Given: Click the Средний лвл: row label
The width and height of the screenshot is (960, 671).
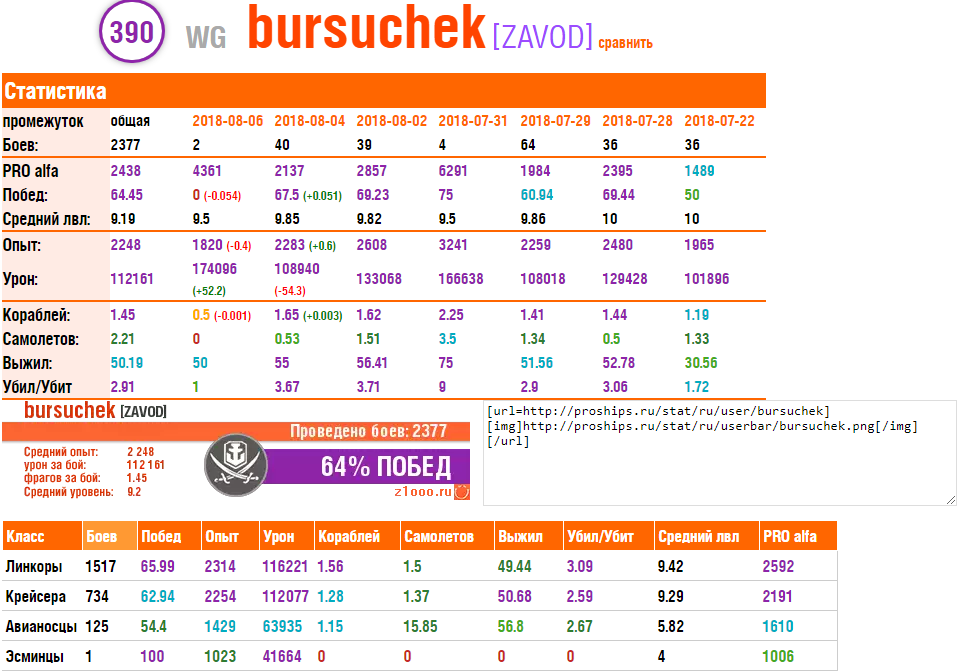Looking at the screenshot, I should point(47,219).
